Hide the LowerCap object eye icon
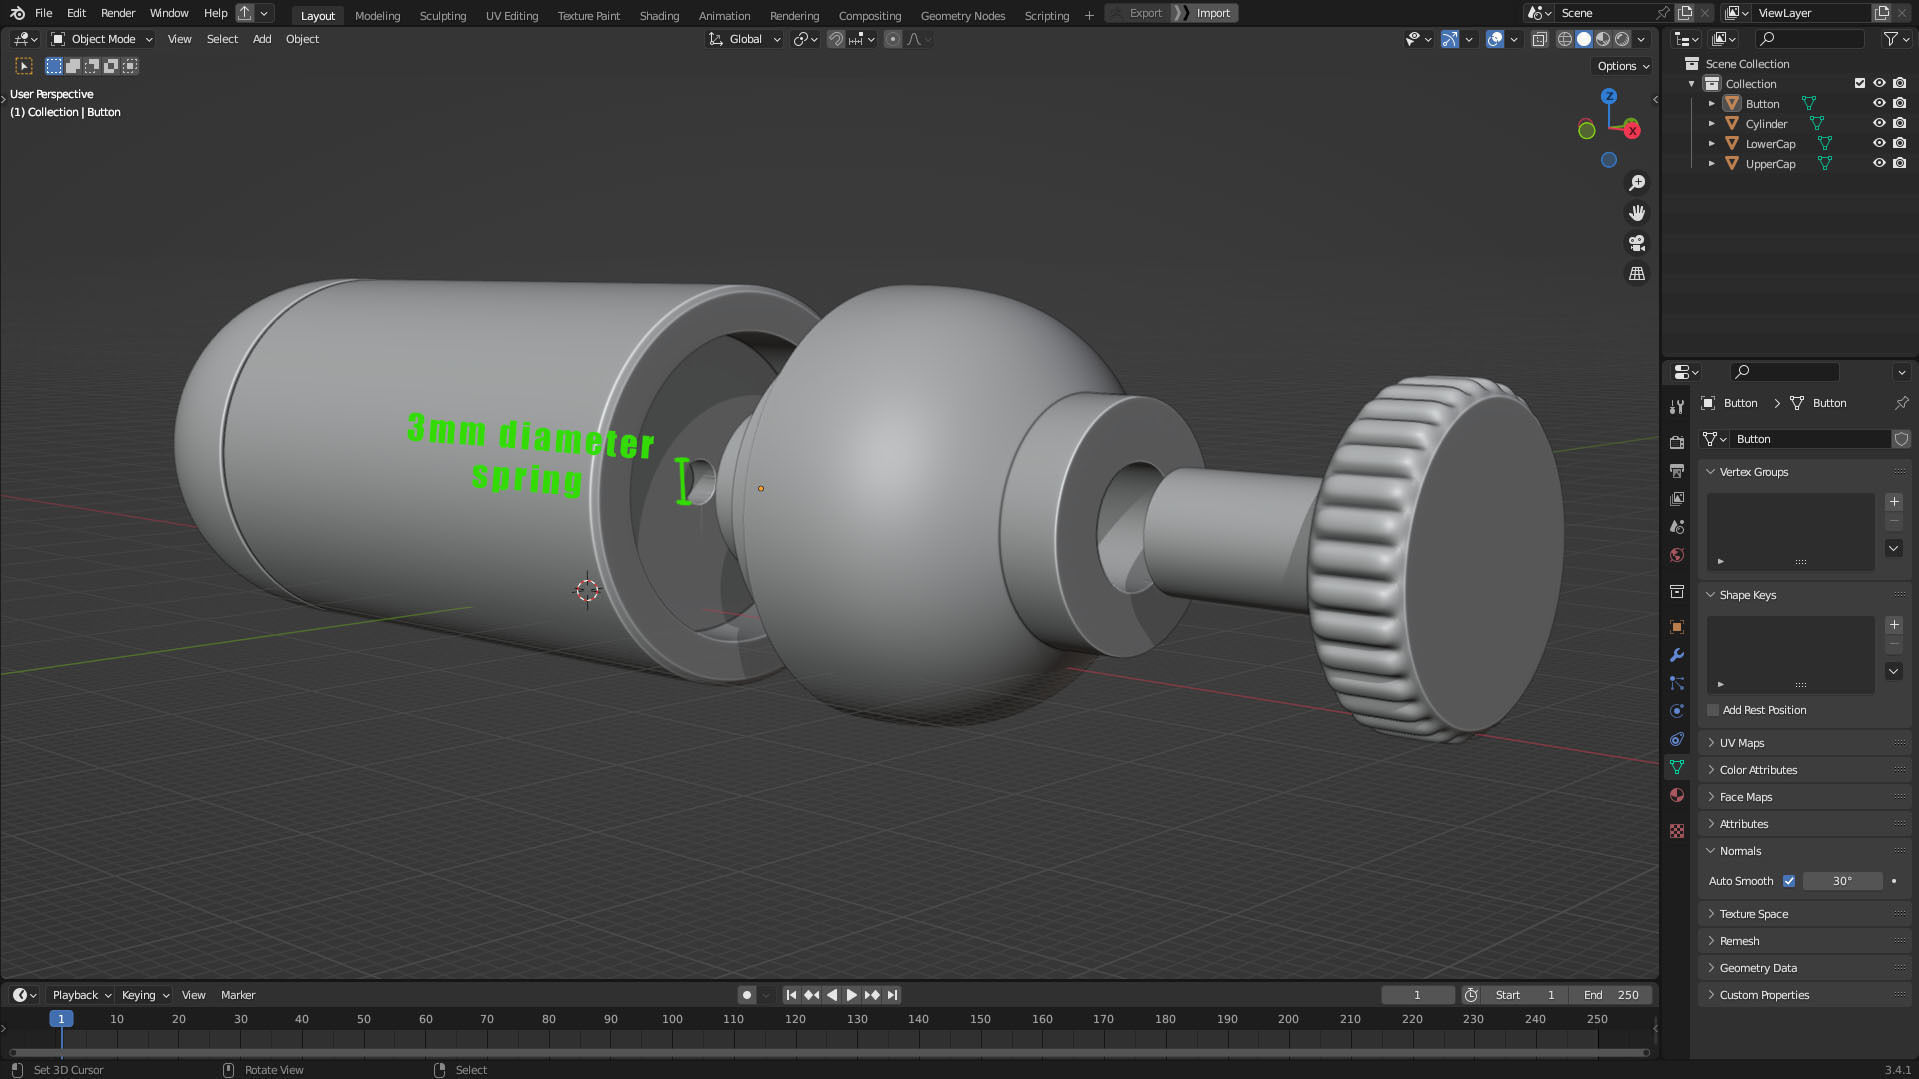The image size is (1919, 1079). (x=1879, y=143)
